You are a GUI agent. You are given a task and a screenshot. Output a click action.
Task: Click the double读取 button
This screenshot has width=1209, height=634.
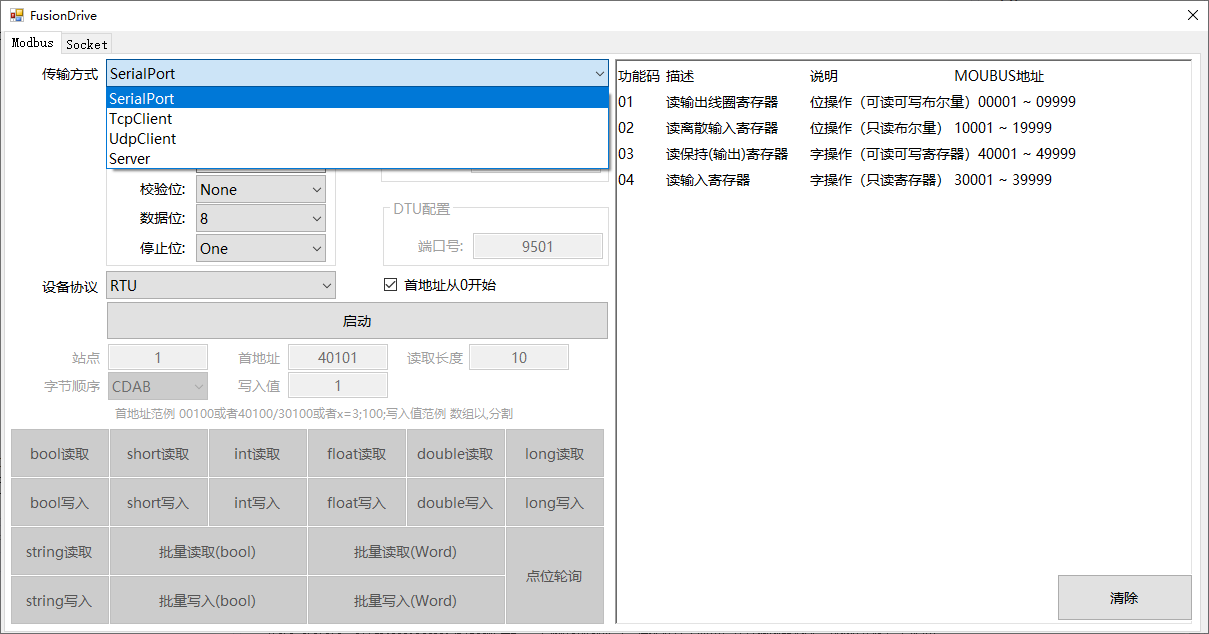(x=455, y=454)
